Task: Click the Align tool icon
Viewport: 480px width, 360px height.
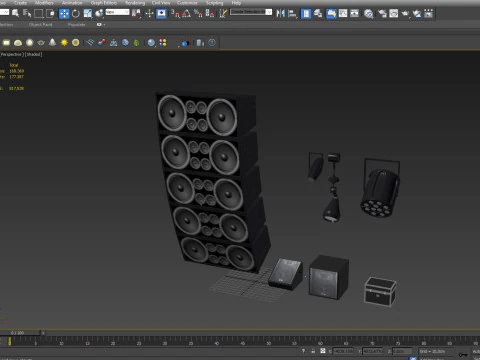Action: click(292, 13)
